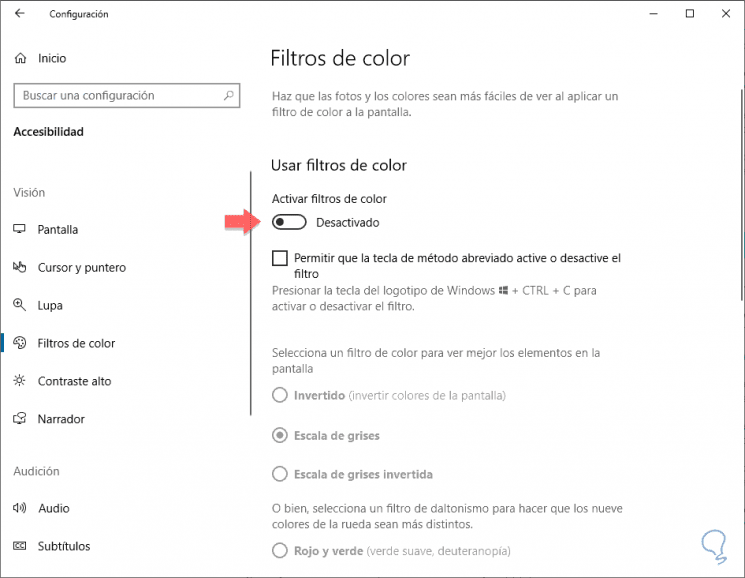Click the Lupa magnifier icon
745x578 pixels.
click(x=20, y=306)
